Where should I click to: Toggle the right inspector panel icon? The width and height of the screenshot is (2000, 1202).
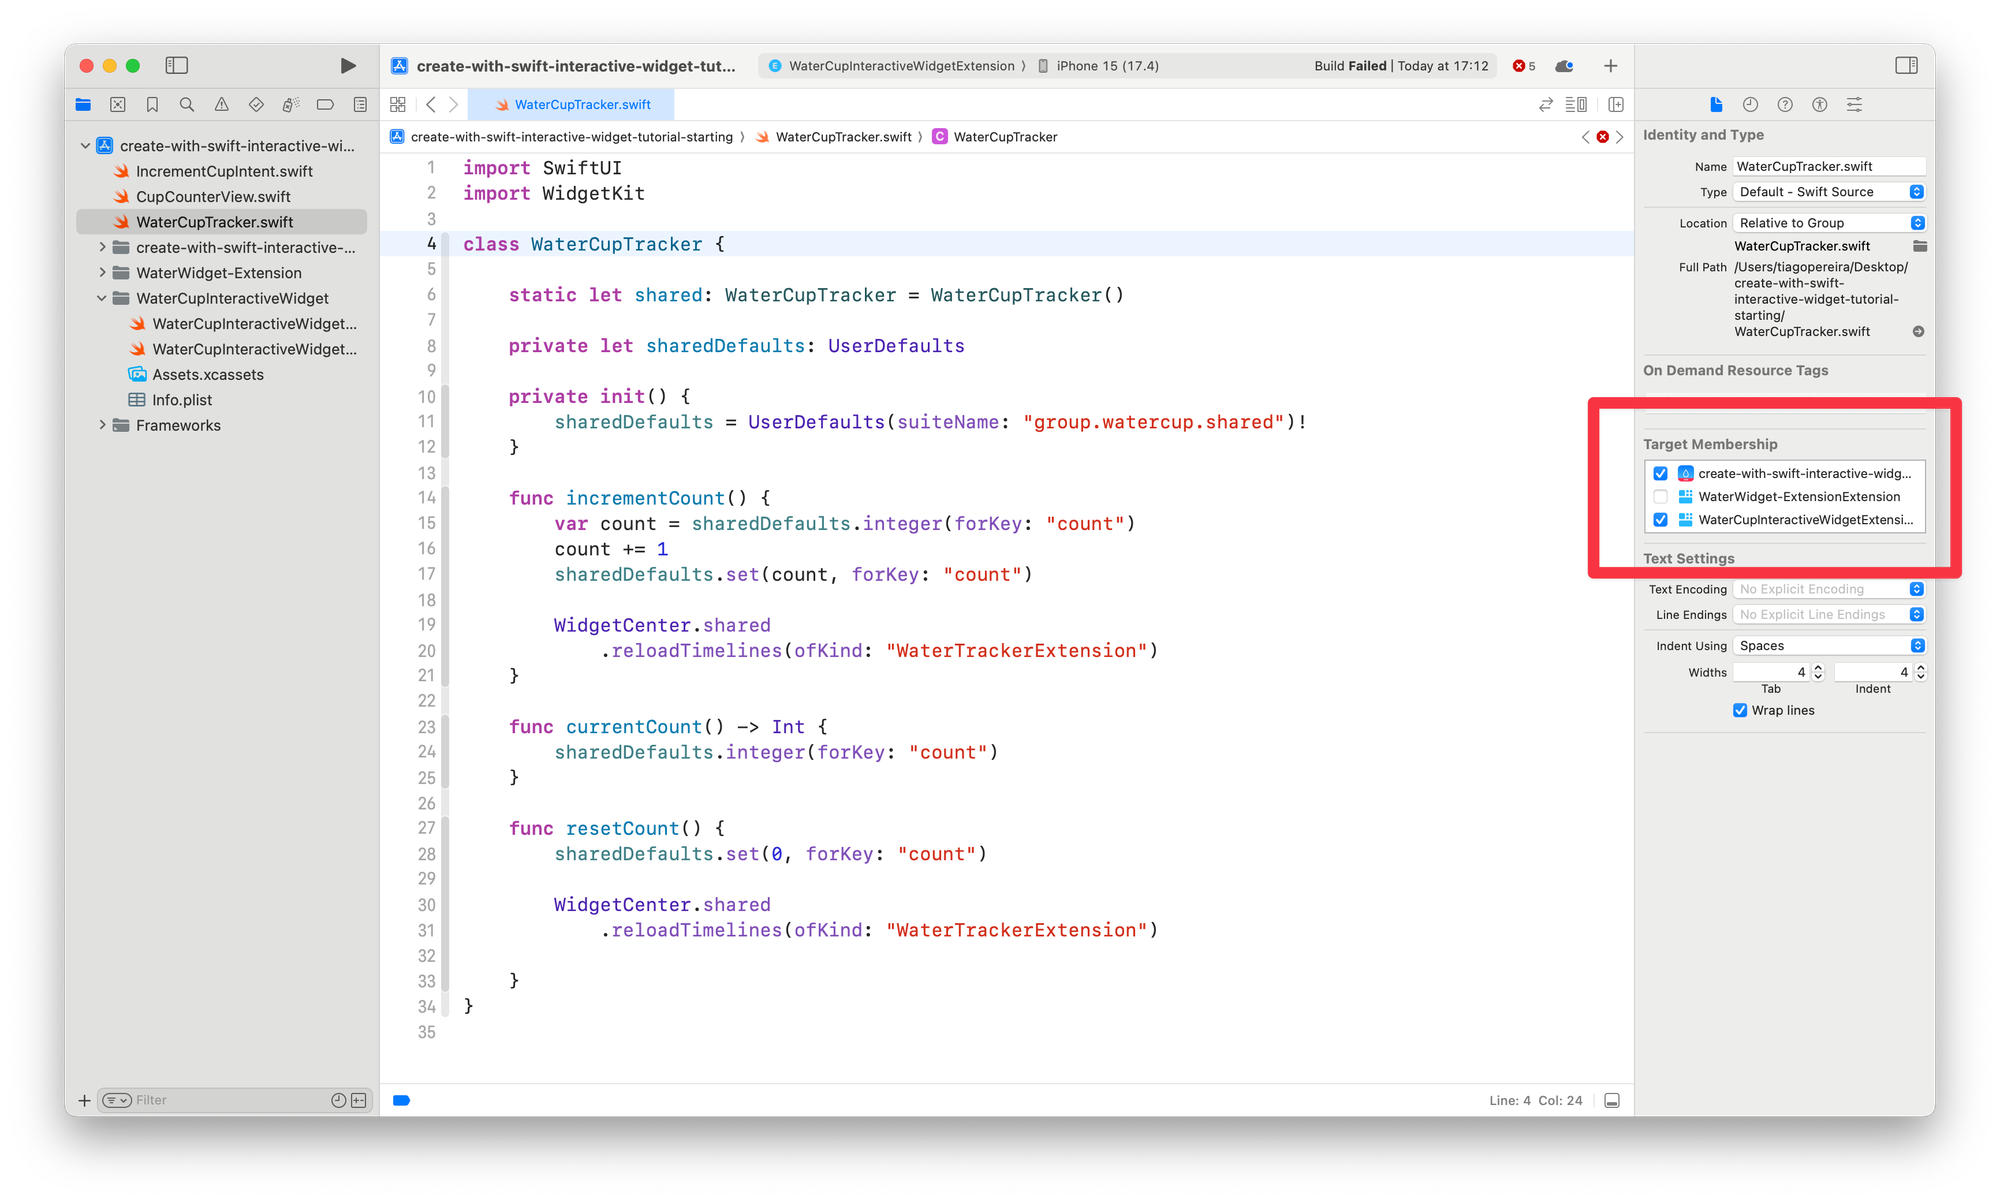click(1906, 66)
